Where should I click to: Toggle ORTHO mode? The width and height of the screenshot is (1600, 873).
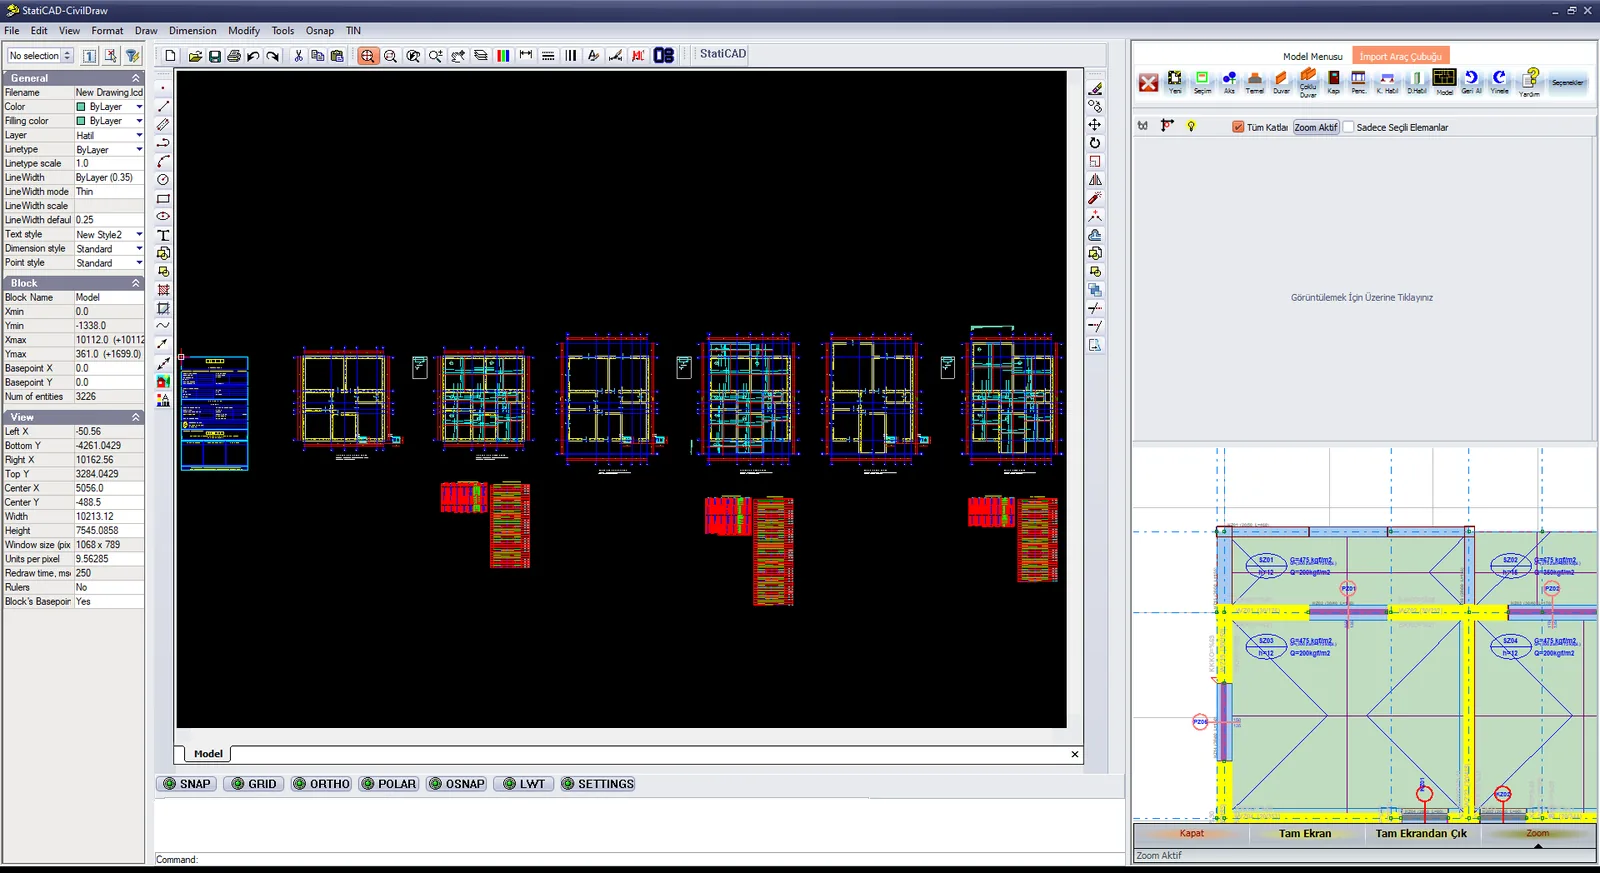tap(321, 784)
